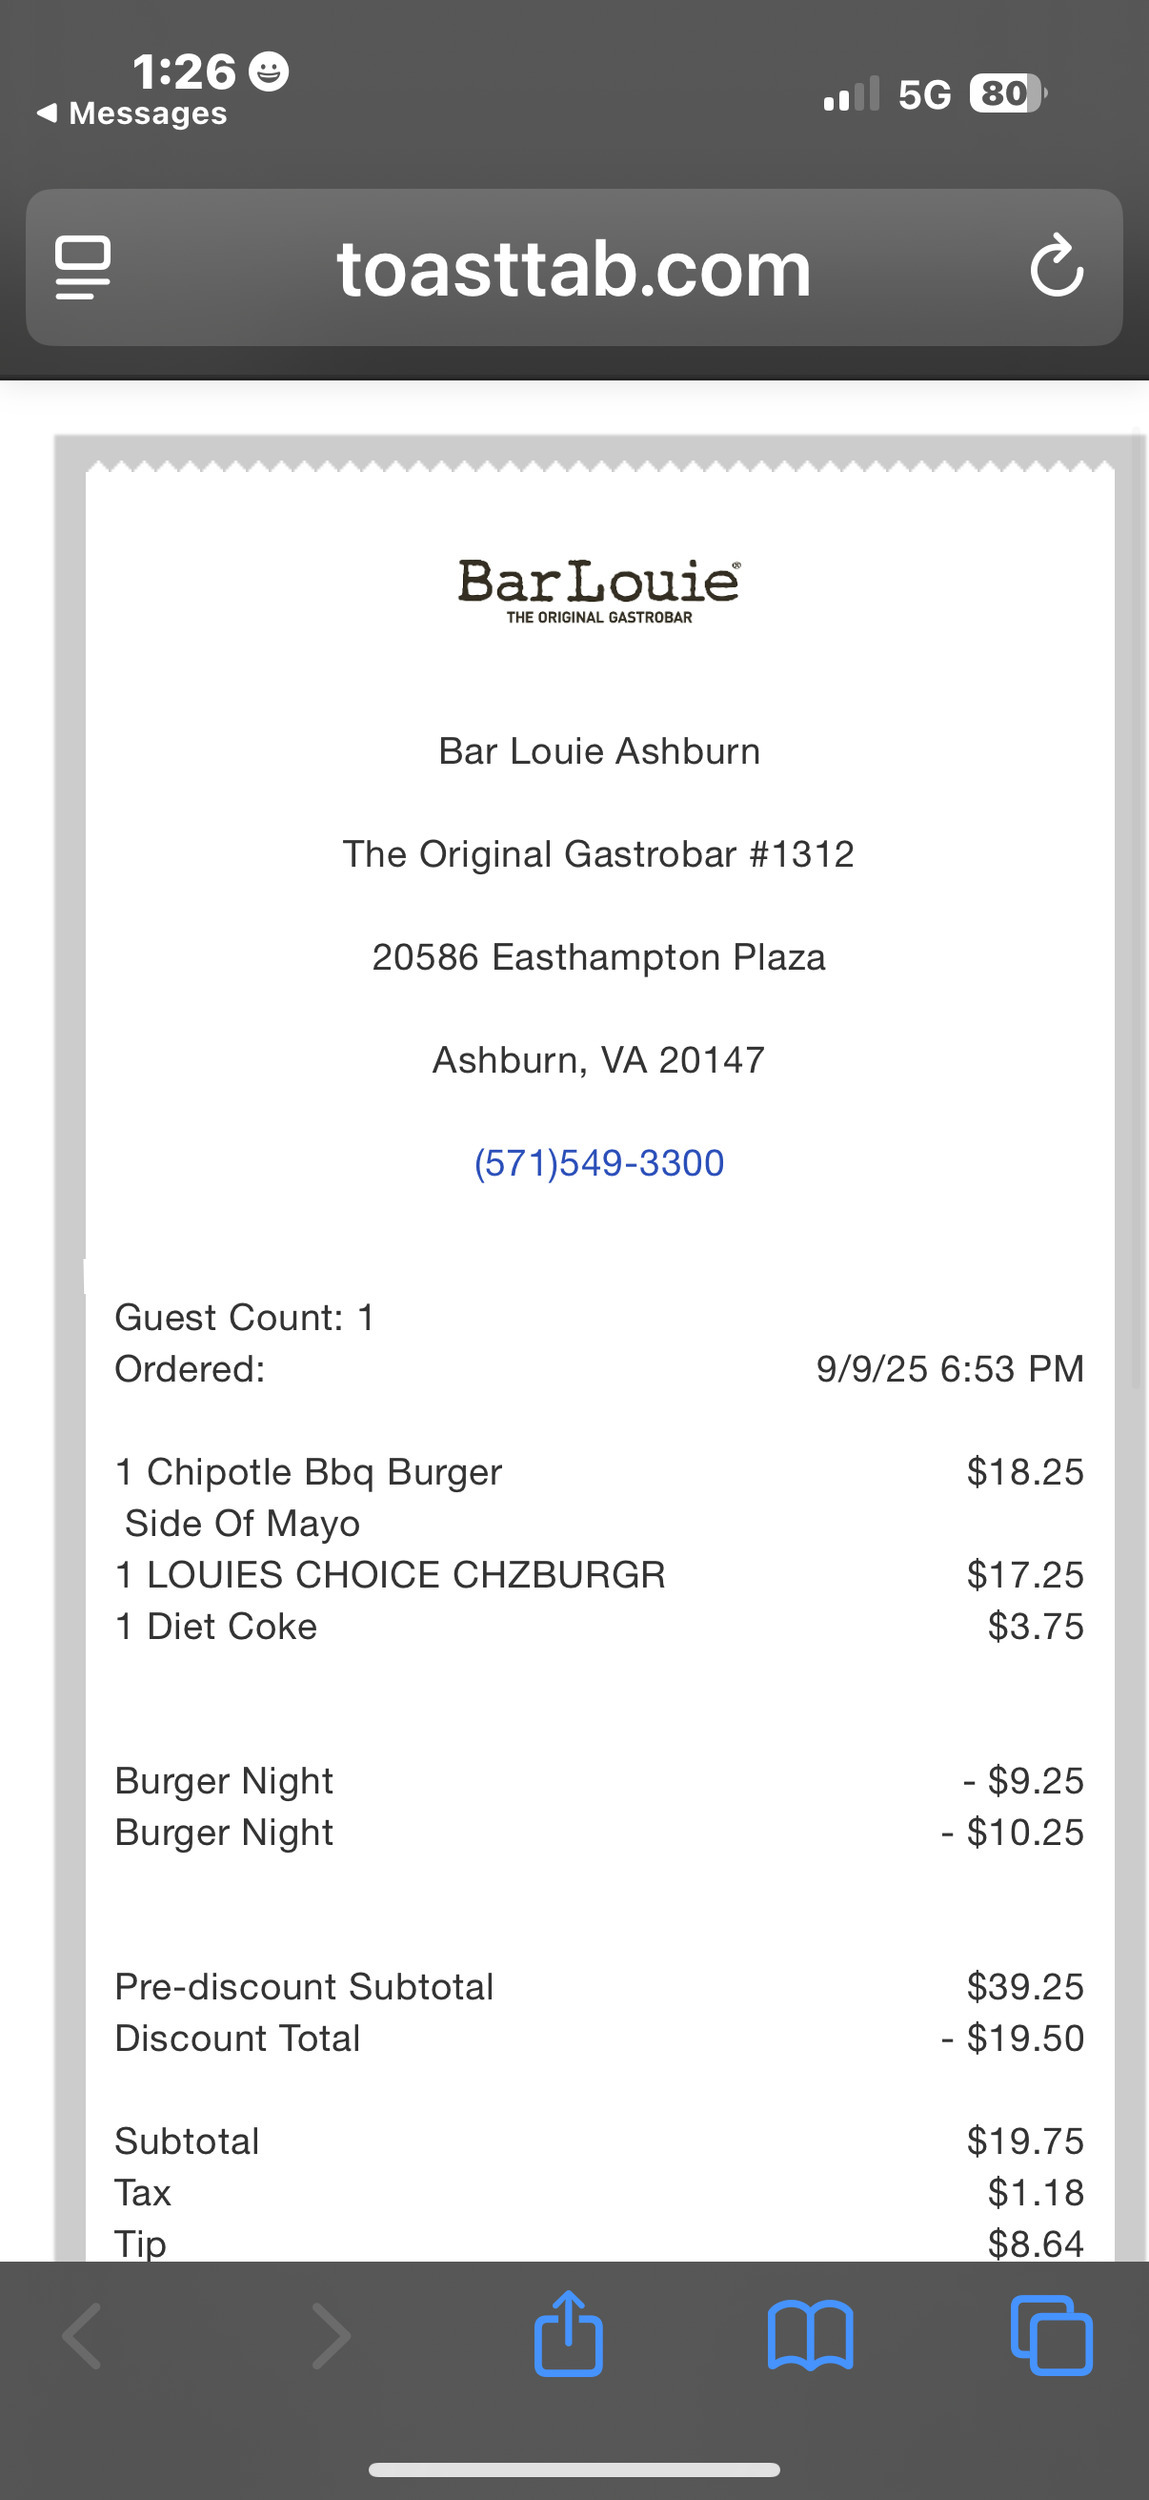Tap the 20586 Easthampton Plaza address text
Screen dimensions: 1149x2500
point(599,957)
